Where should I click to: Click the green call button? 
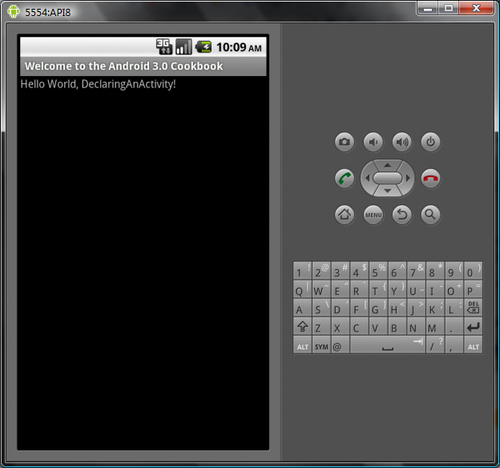(344, 178)
